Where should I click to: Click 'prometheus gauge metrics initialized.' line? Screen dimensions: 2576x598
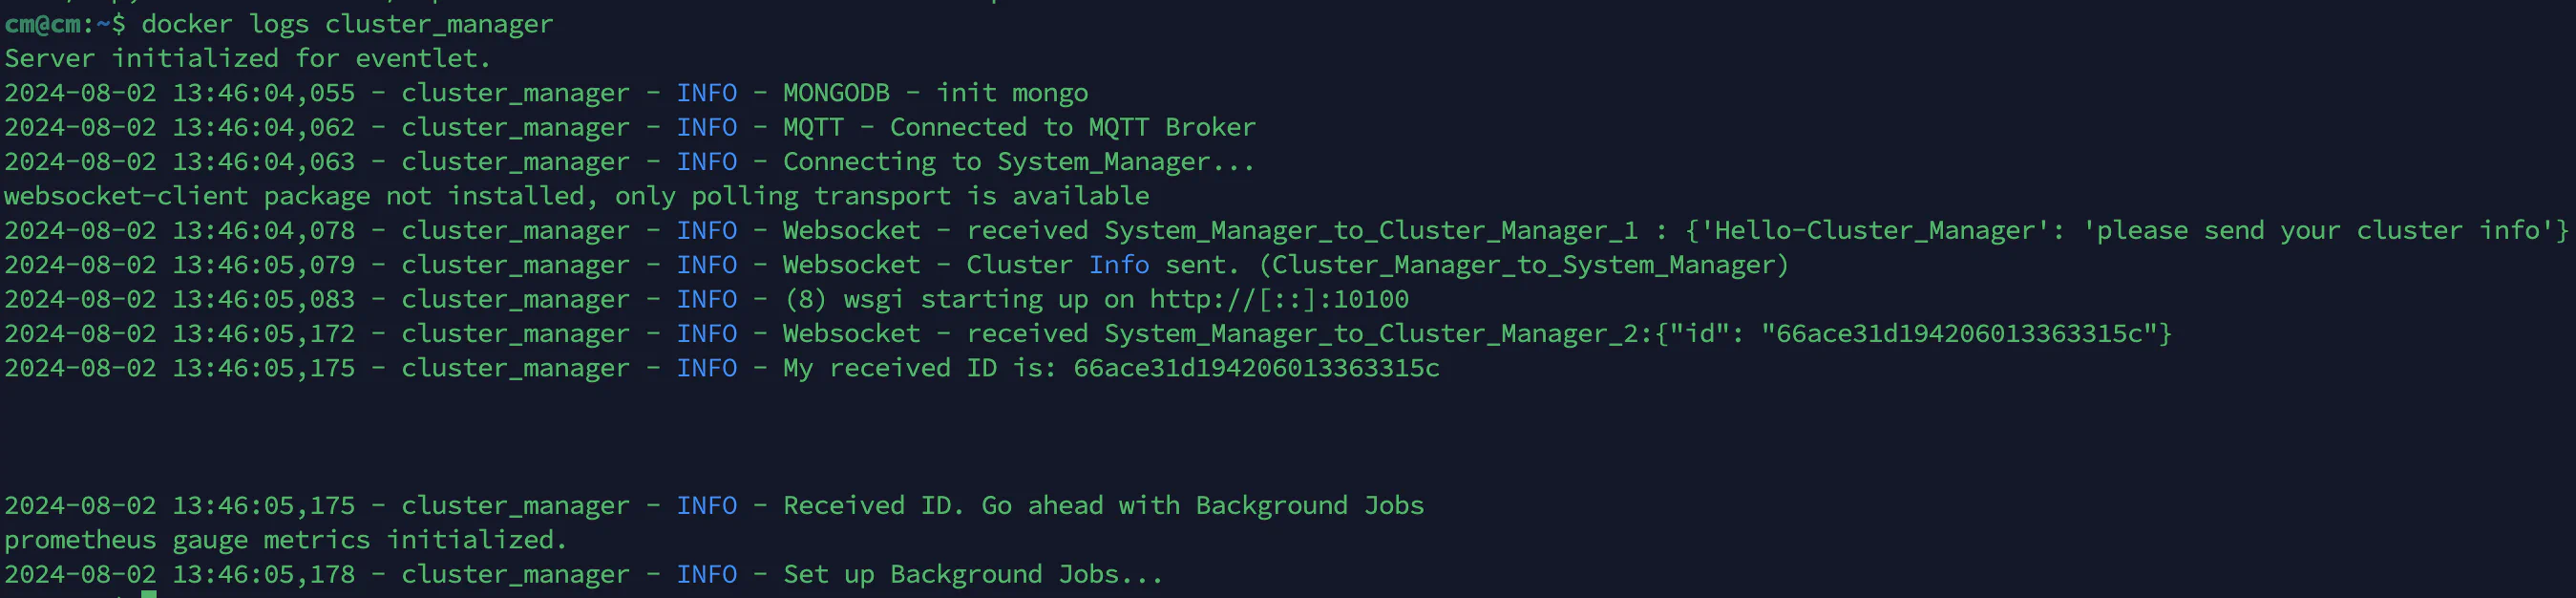(x=285, y=540)
